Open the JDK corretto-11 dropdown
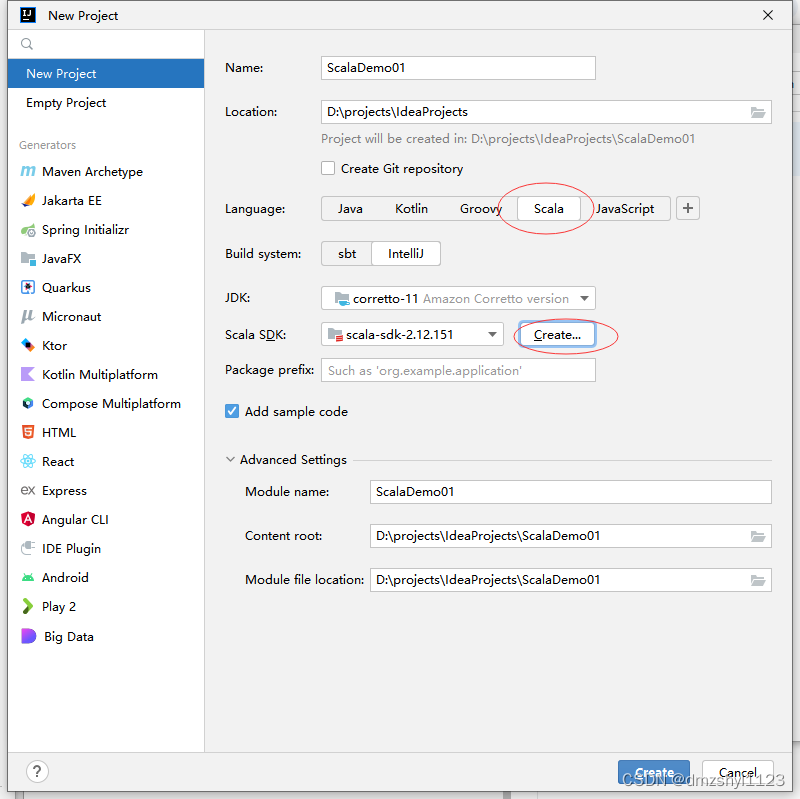Viewport: 800px width, 799px height. (x=458, y=298)
